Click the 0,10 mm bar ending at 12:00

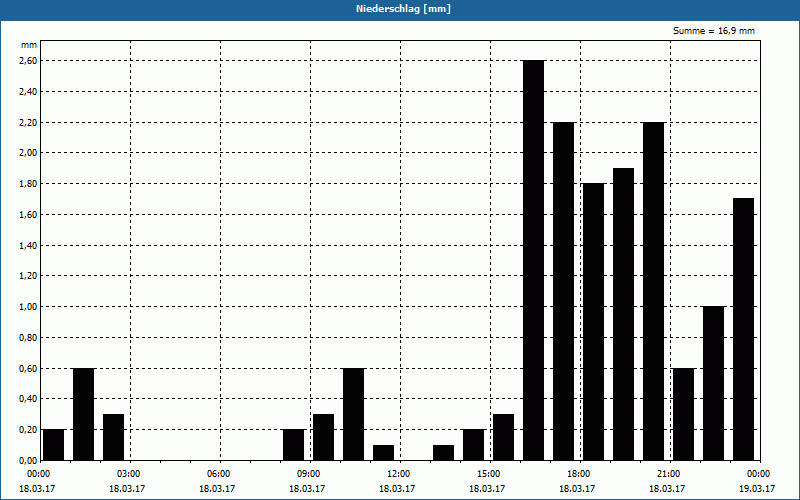pos(384,453)
